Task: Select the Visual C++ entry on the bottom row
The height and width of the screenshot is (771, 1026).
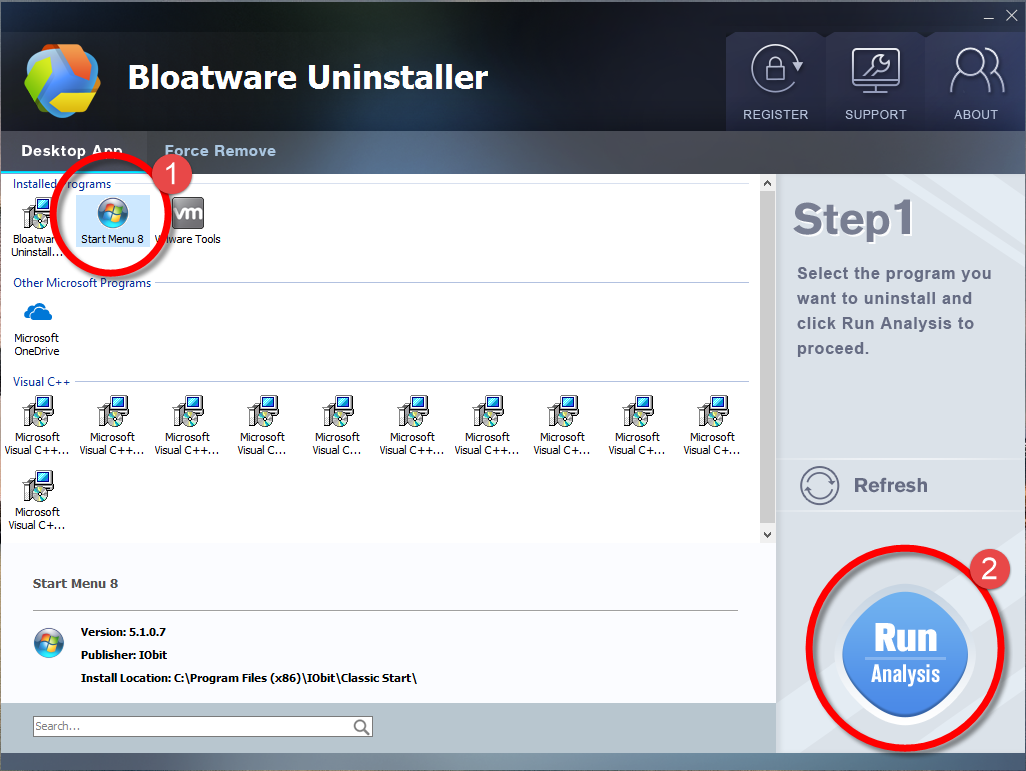Action: point(37,500)
